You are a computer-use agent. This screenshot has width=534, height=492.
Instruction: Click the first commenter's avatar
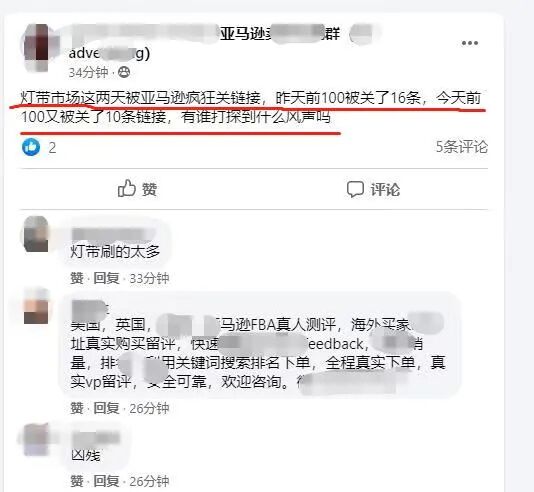36,234
